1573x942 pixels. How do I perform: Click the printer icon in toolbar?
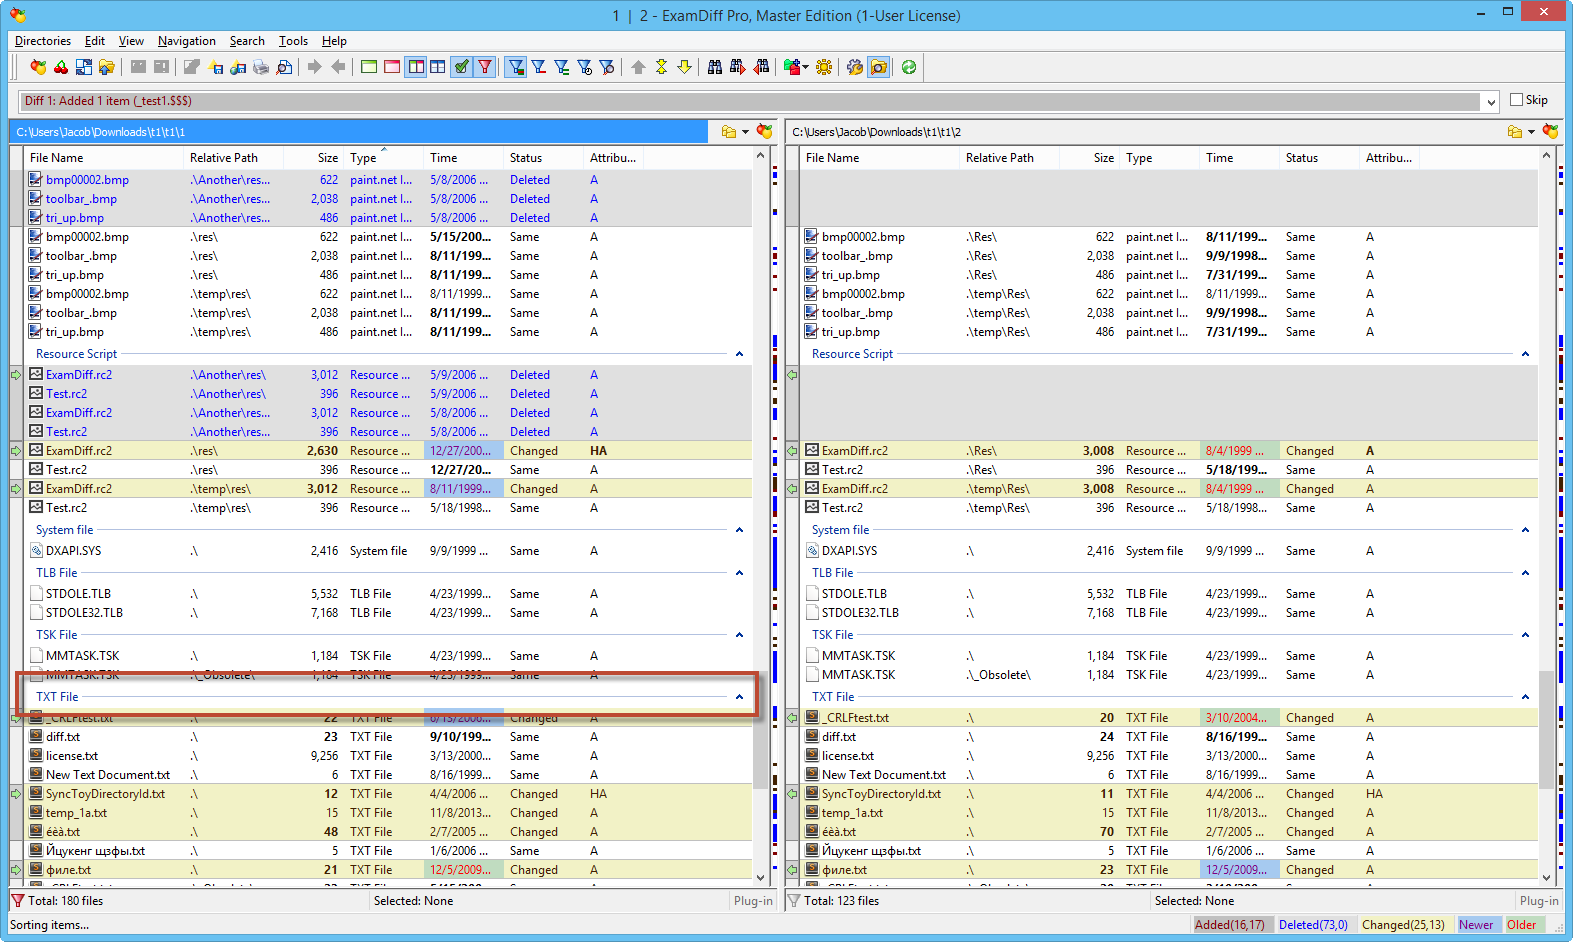tap(261, 67)
